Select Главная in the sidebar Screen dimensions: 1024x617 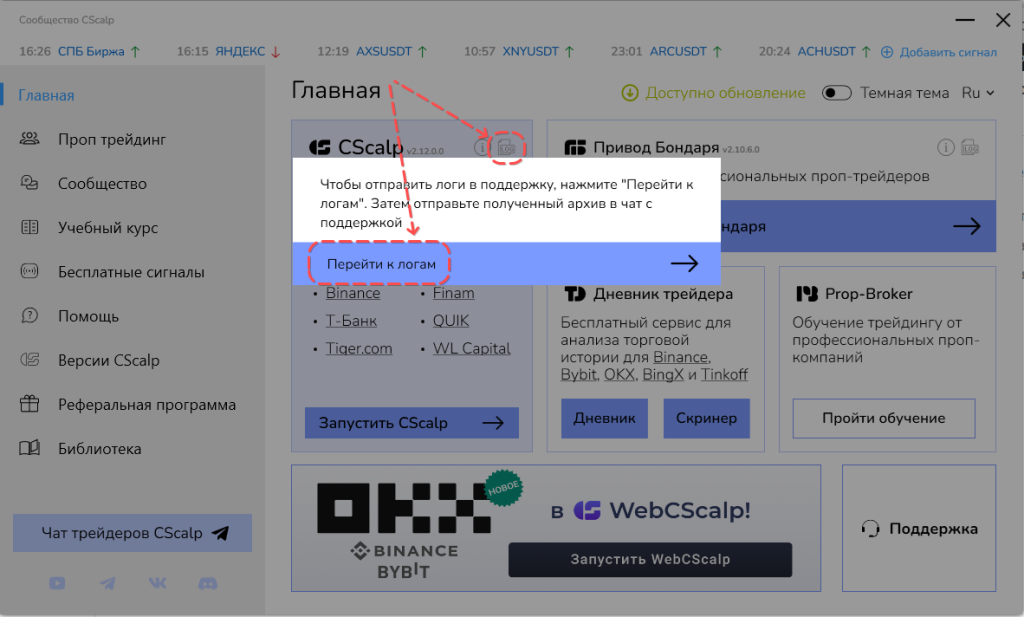[46, 95]
